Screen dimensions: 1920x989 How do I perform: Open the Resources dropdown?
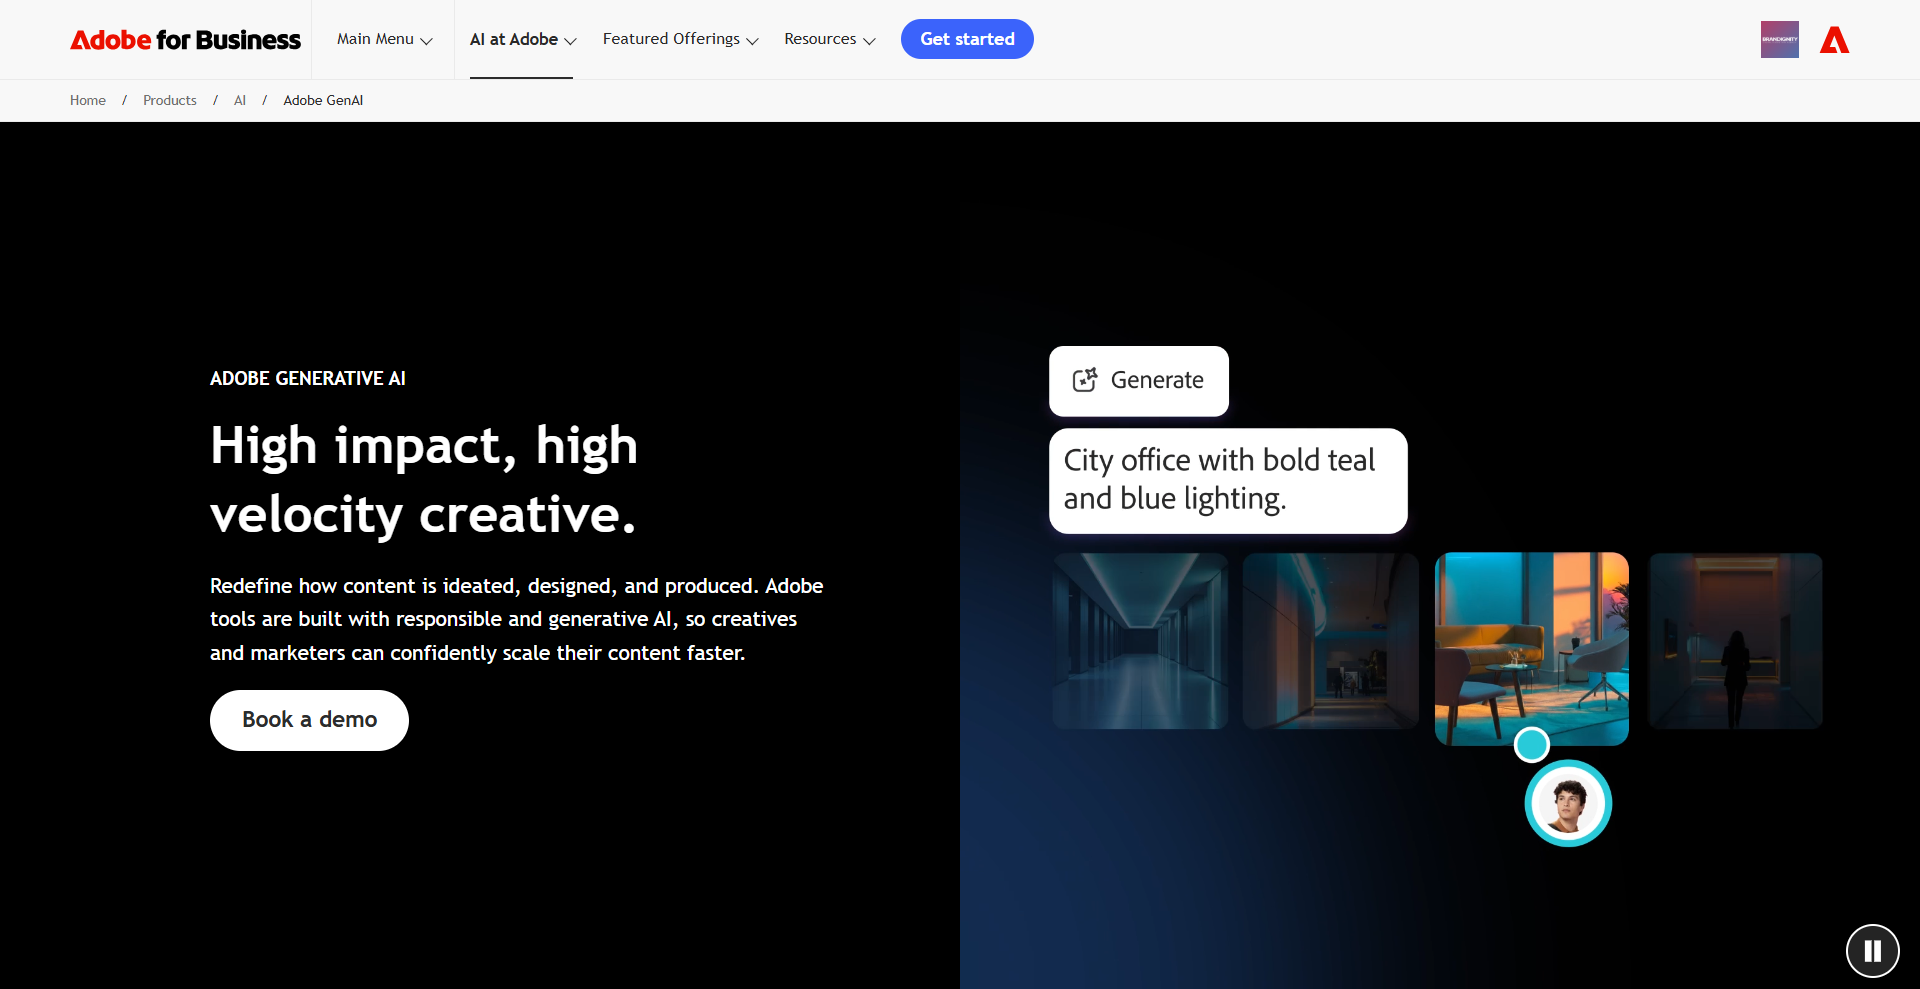click(x=829, y=39)
